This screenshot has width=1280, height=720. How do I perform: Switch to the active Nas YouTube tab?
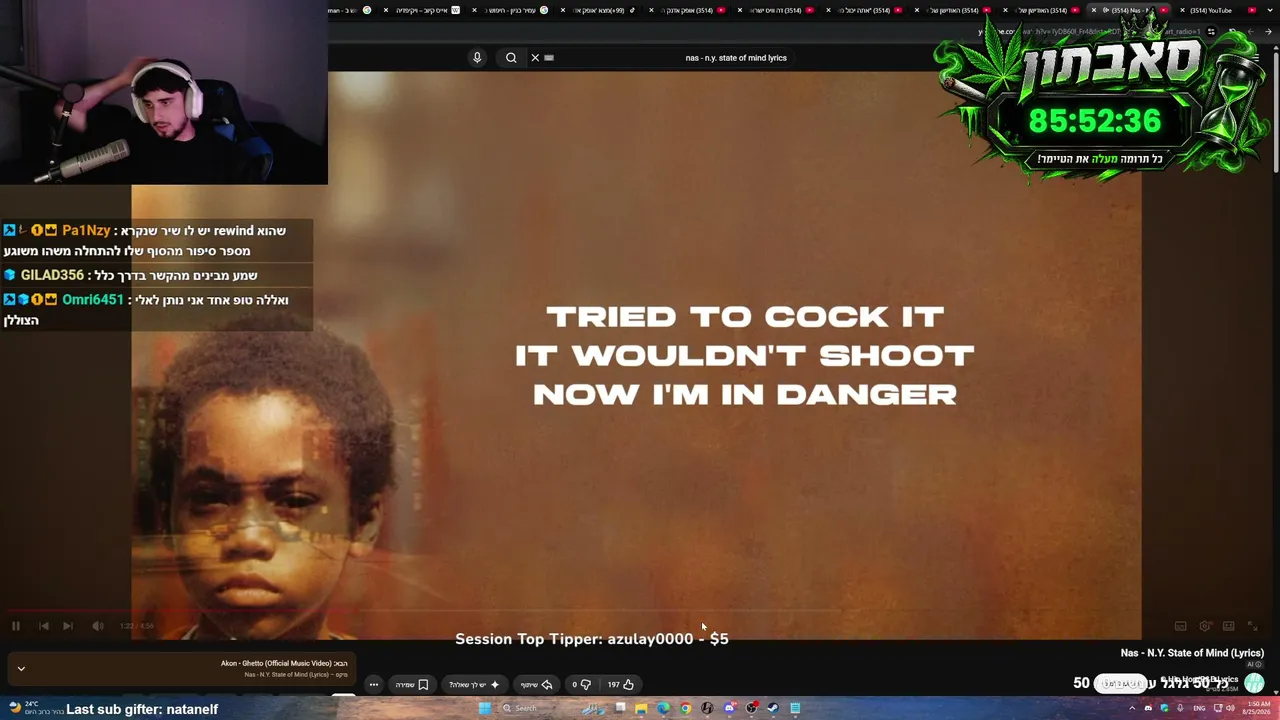tap(1128, 10)
